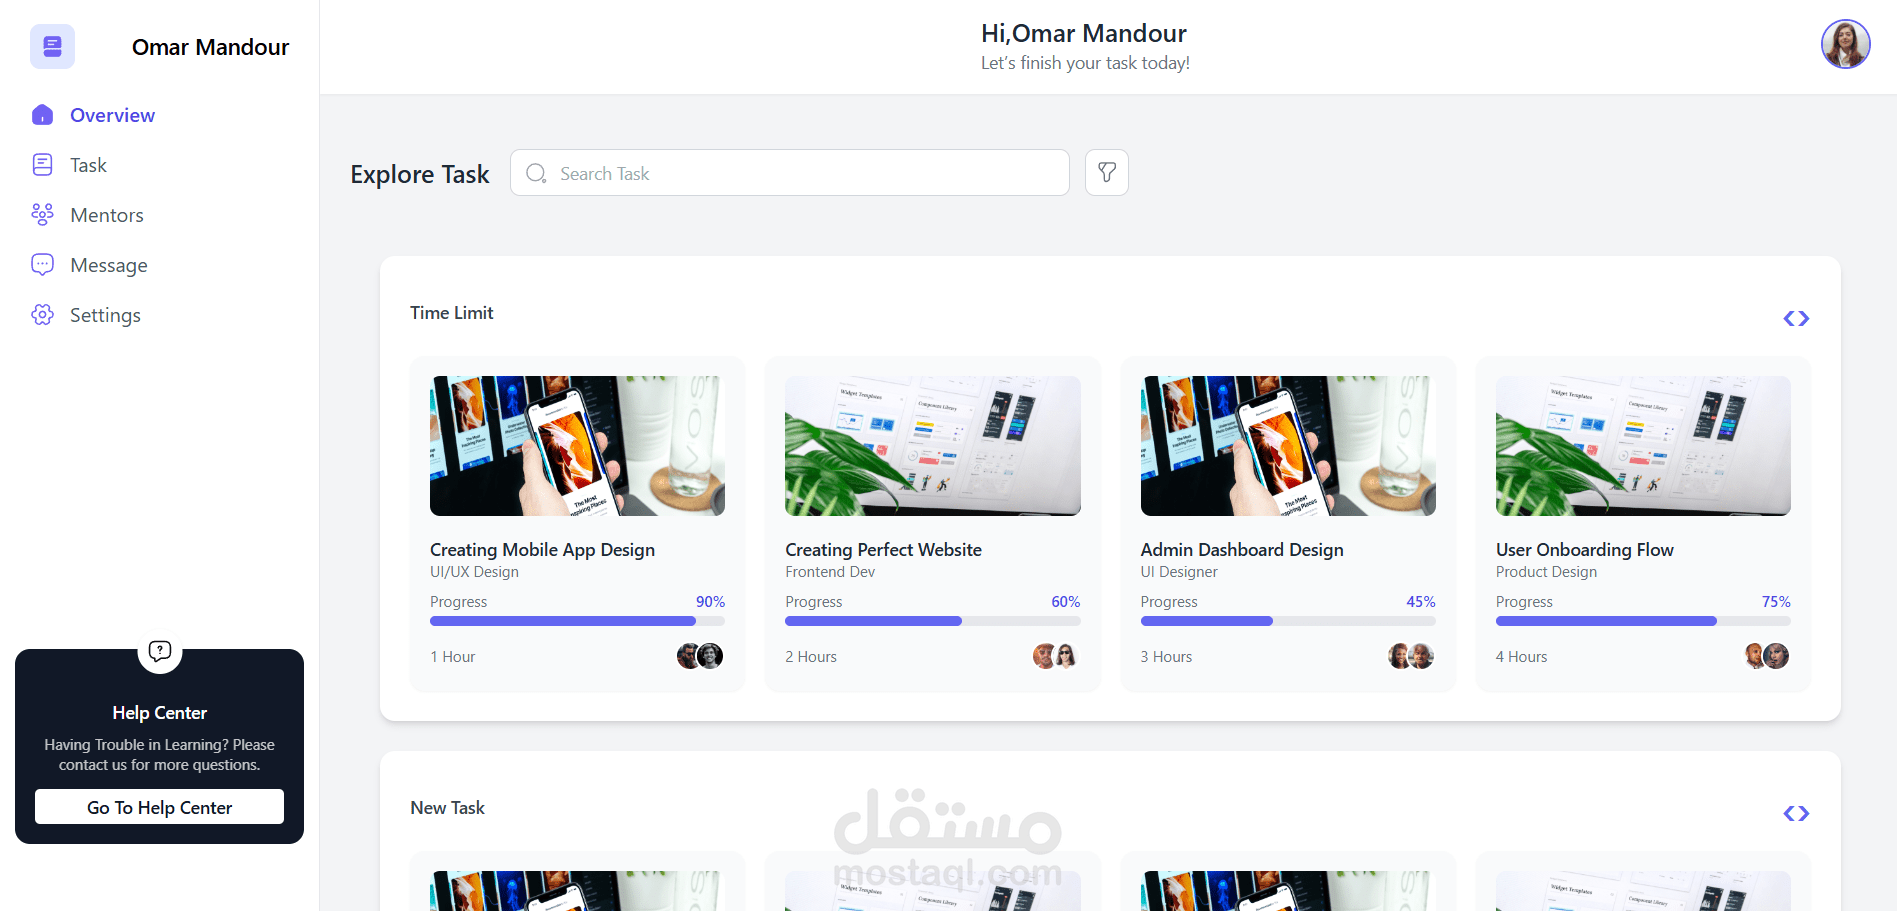Click the UI Designer subtitle
This screenshot has width=1897, height=911.
(x=1179, y=572)
